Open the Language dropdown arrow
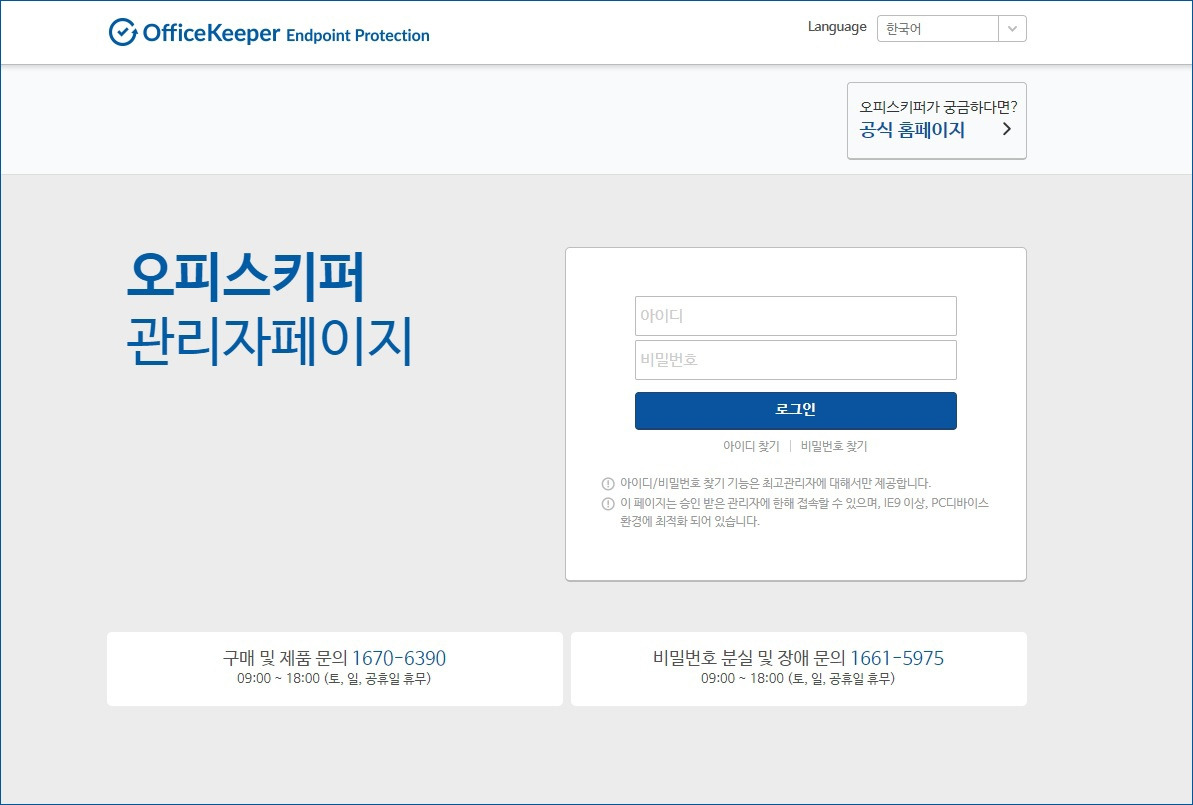The width and height of the screenshot is (1193, 805). 1012,29
